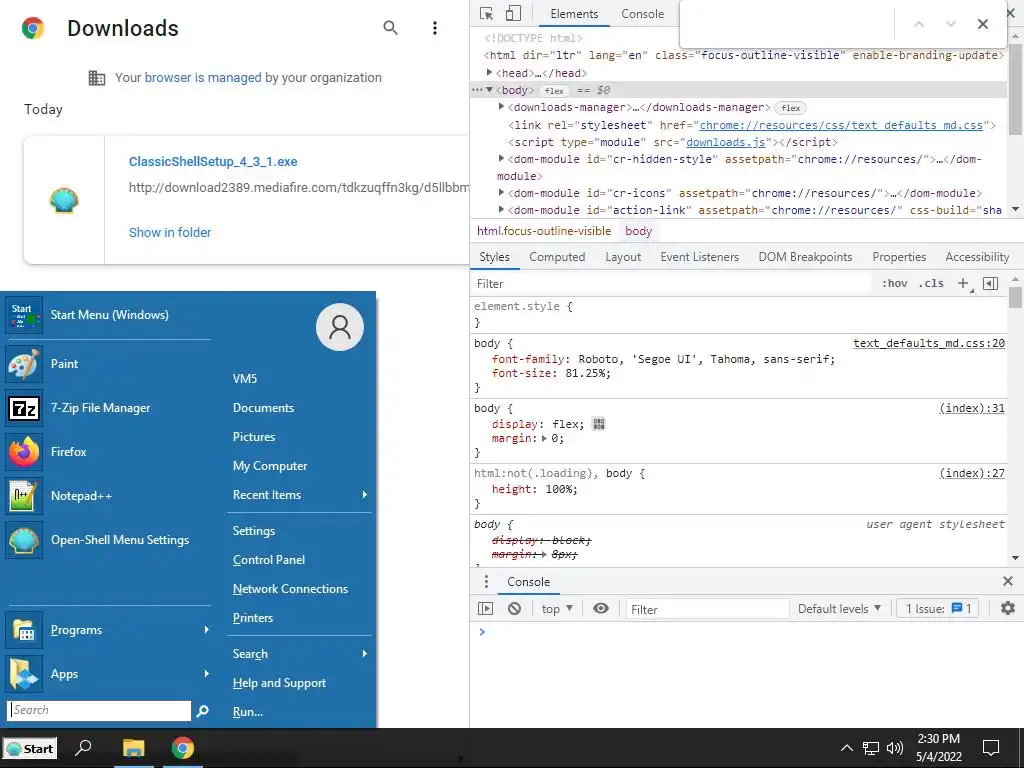
Task: Open Control Panel from the Start menu
Action: click(x=269, y=560)
